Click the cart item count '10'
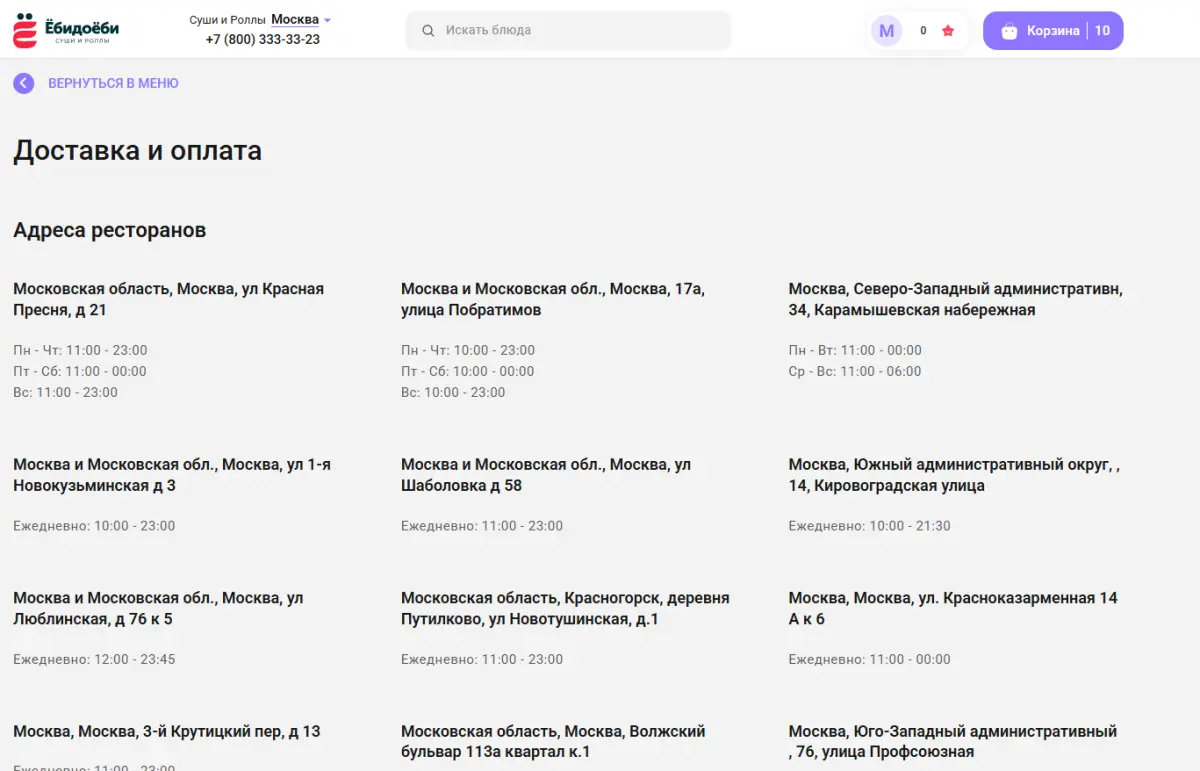Image resolution: width=1200 pixels, height=771 pixels. [x=1102, y=31]
